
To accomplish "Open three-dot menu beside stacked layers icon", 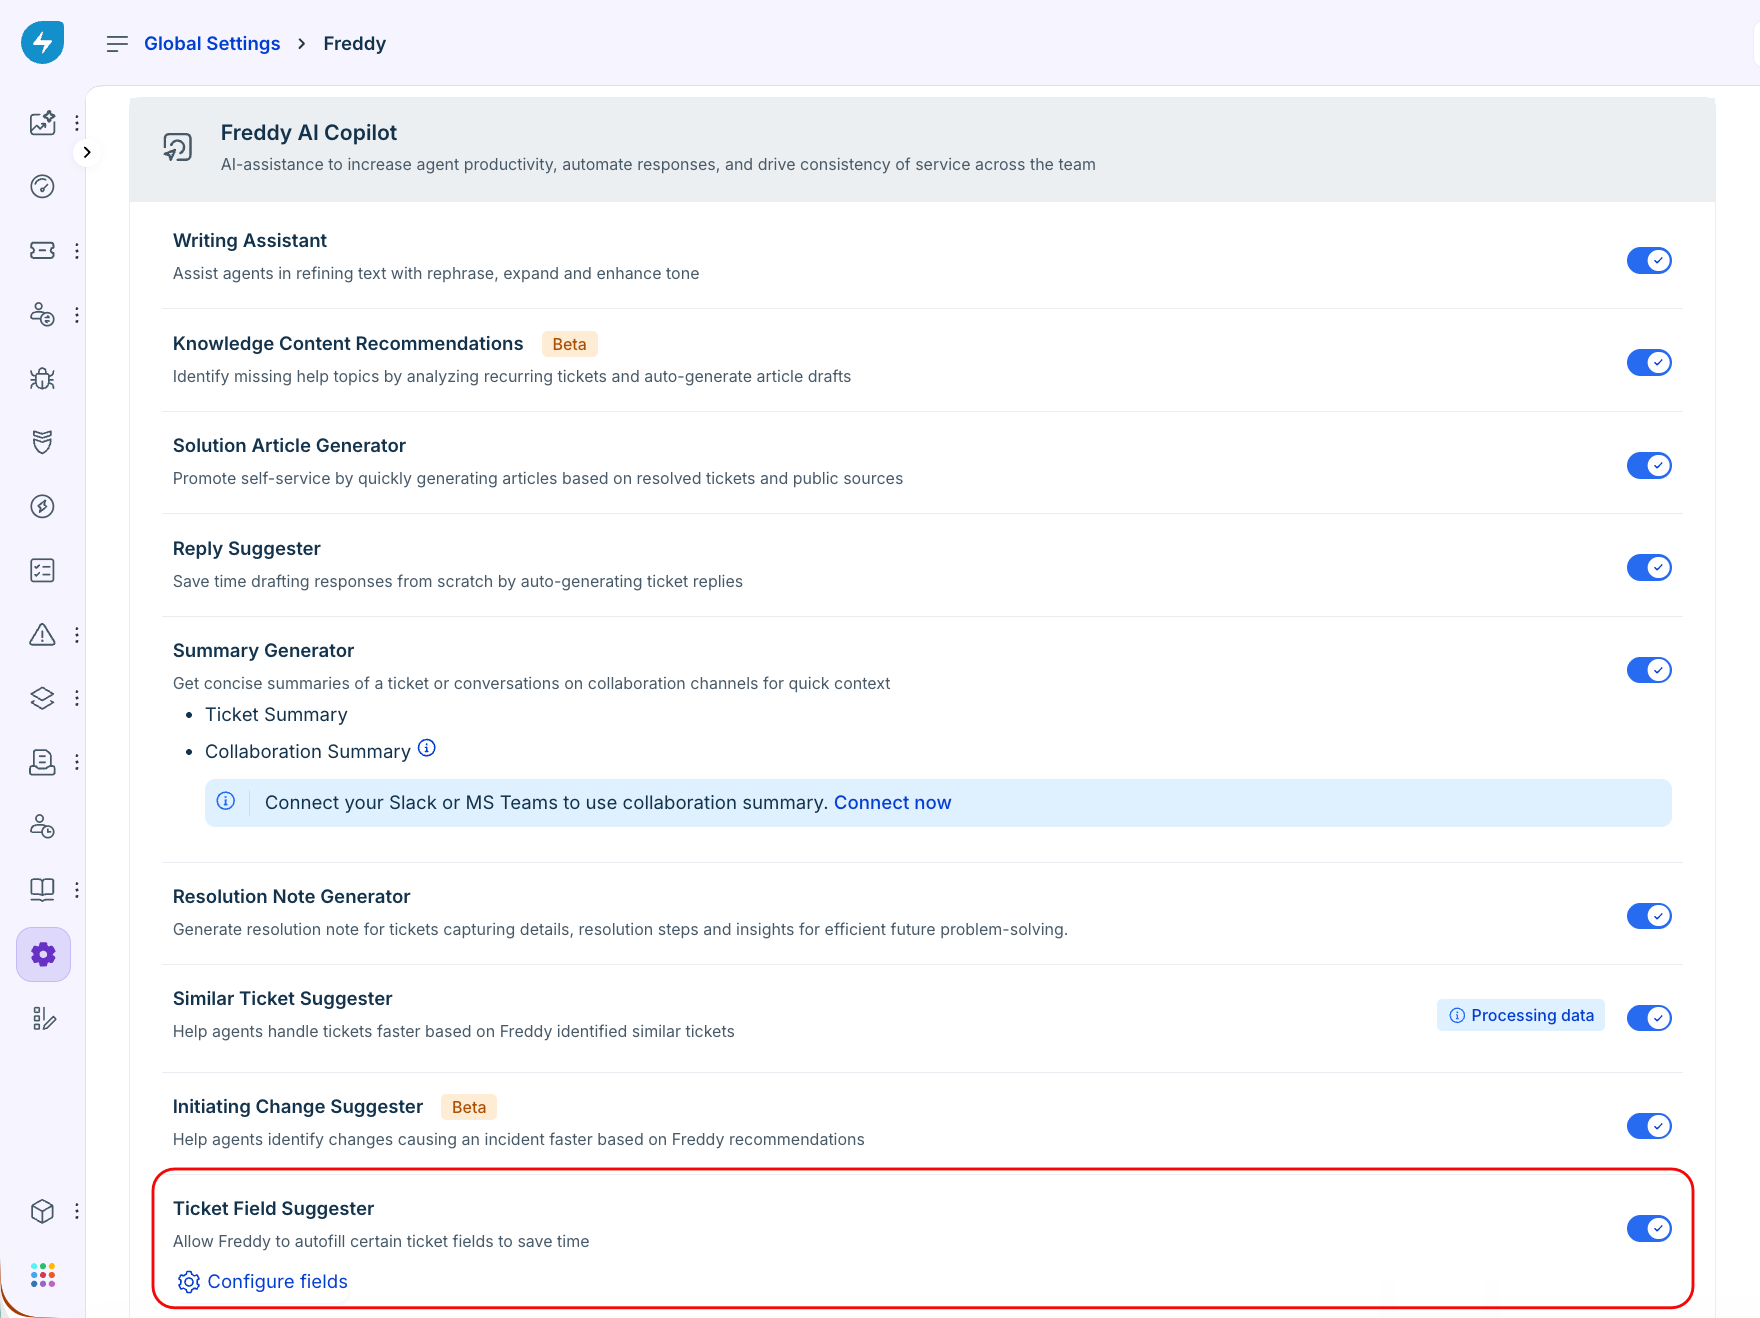I will [x=77, y=698].
